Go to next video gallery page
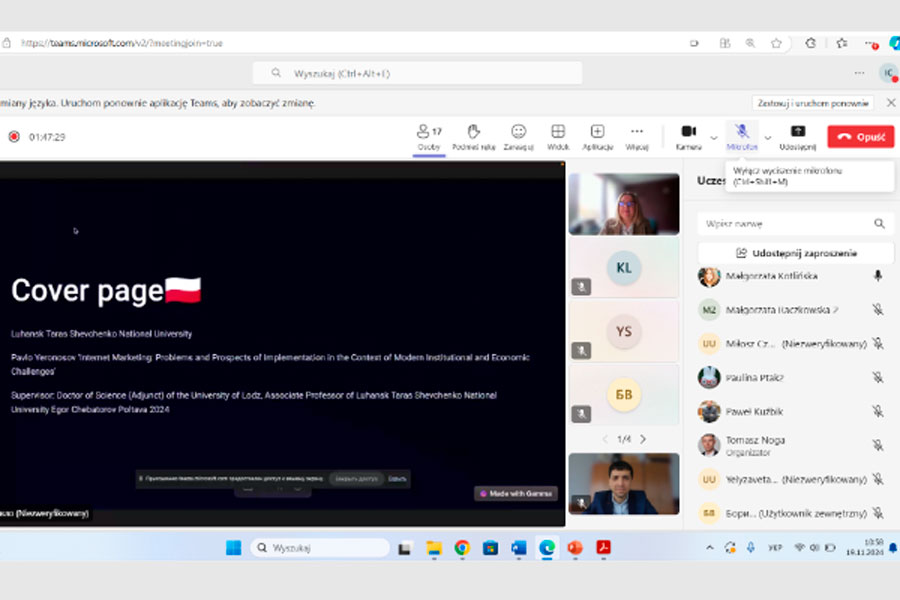This screenshot has height=600, width=900. click(643, 439)
